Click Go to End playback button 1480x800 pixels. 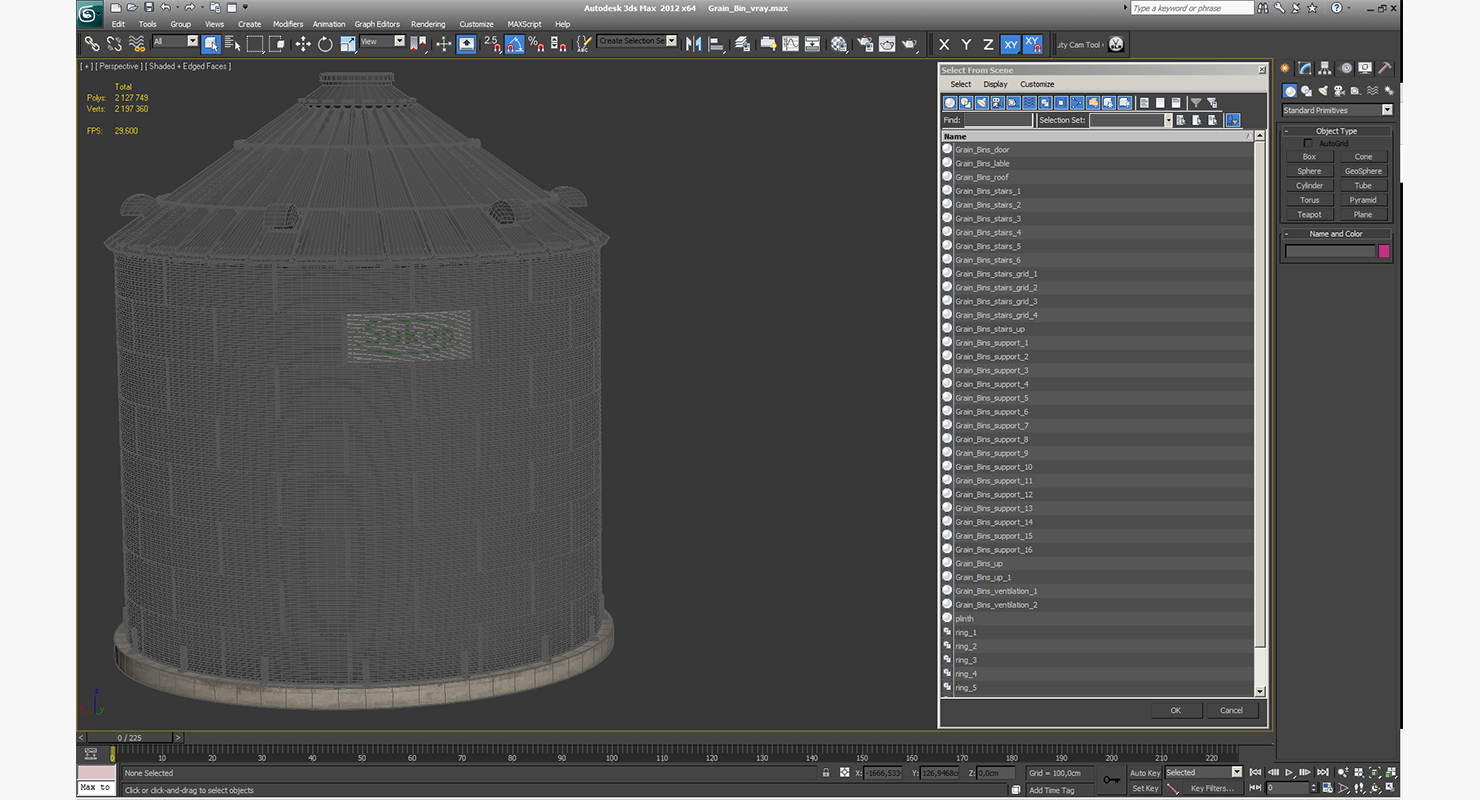1322,772
